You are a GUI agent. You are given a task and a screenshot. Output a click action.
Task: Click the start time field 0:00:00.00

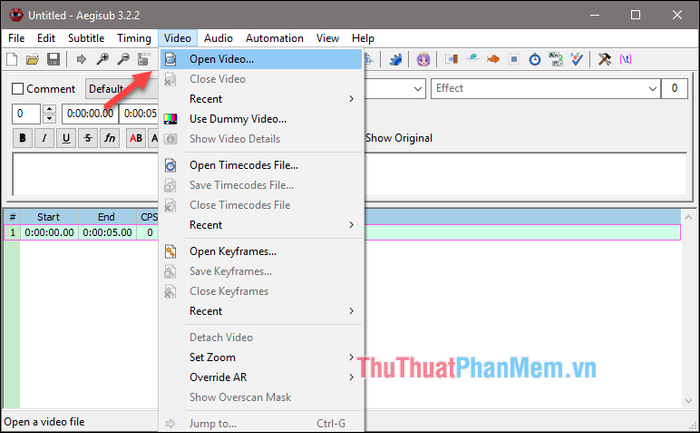click(90, 114)
